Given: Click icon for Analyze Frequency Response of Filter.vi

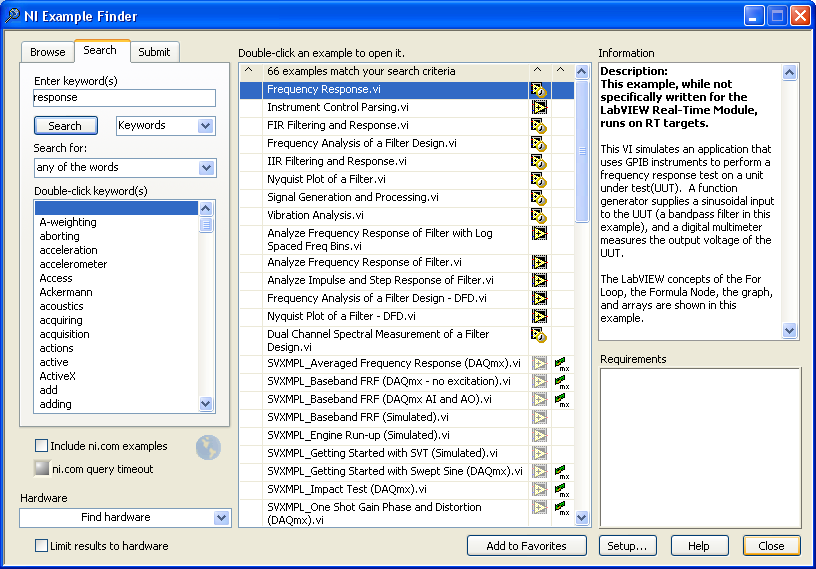Looking at the screenshot, I should coord(539,262).
